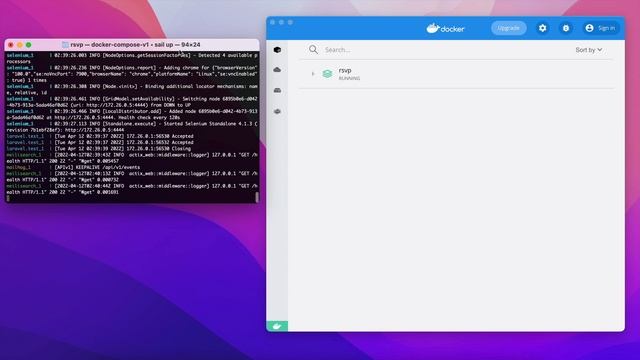Click the search magnifier icon
640x360 pixels.
click(x=313, y=50)
